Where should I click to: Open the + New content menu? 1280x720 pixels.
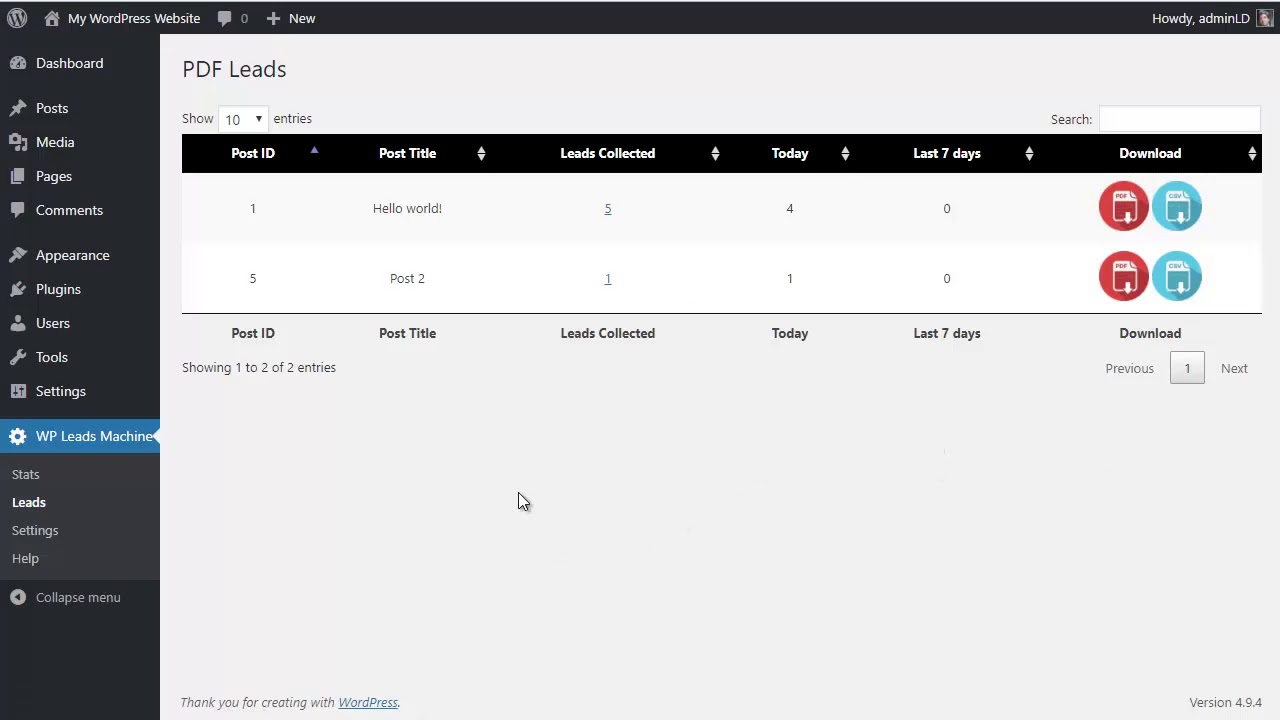[291, 18]
